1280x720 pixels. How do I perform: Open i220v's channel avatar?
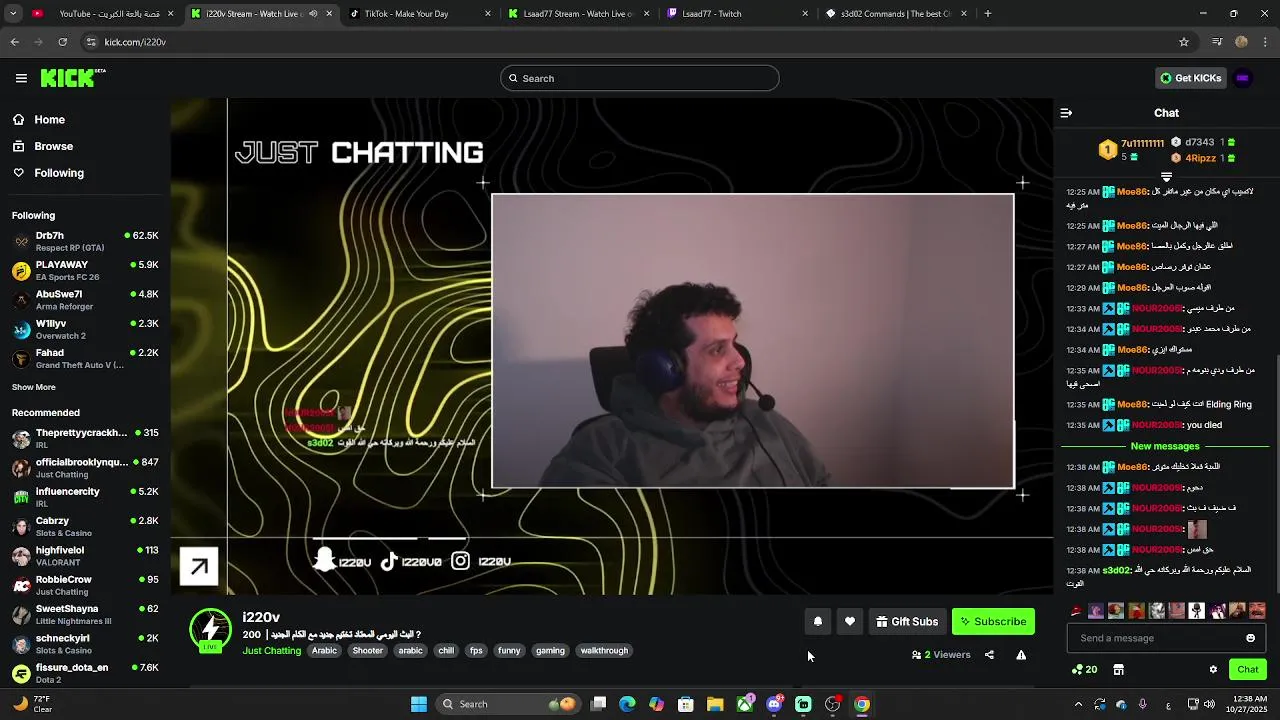click(210, 630)
